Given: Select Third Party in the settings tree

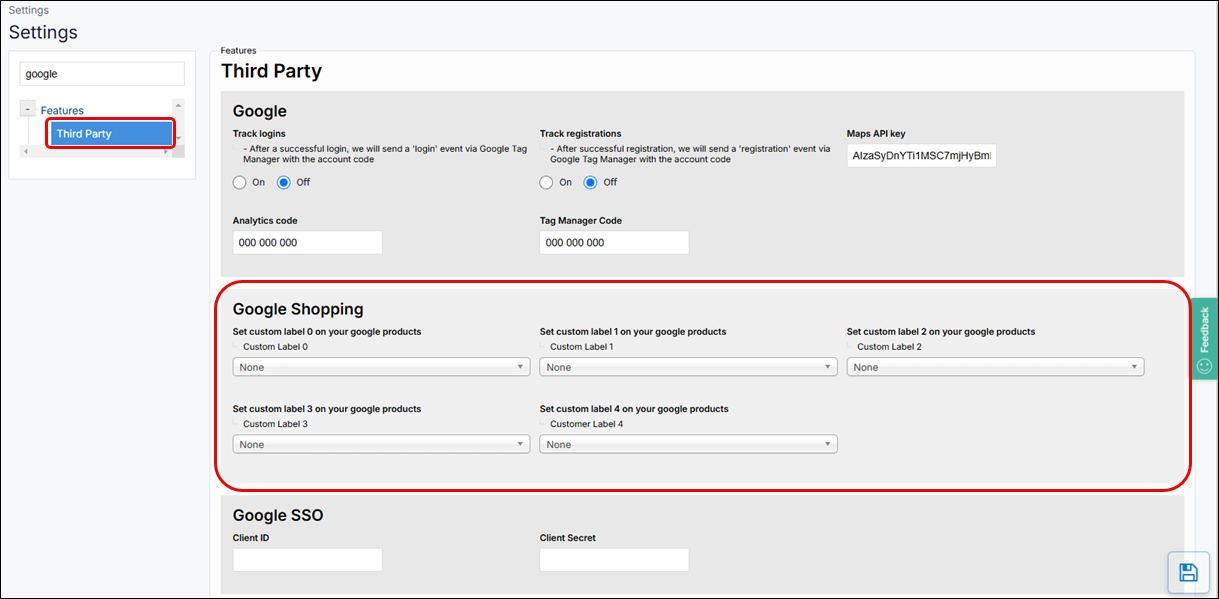Looking at the screenshot, I should [x=110, y=132].
